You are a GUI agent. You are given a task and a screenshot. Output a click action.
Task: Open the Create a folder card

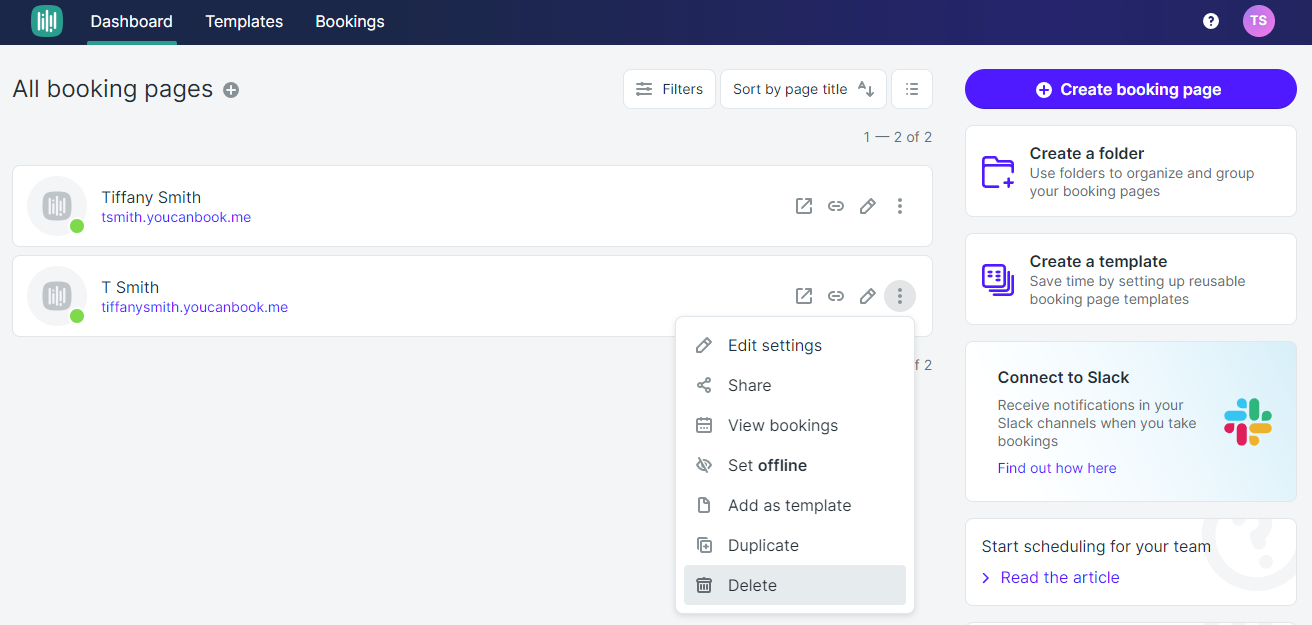(x=1131, y=171)
